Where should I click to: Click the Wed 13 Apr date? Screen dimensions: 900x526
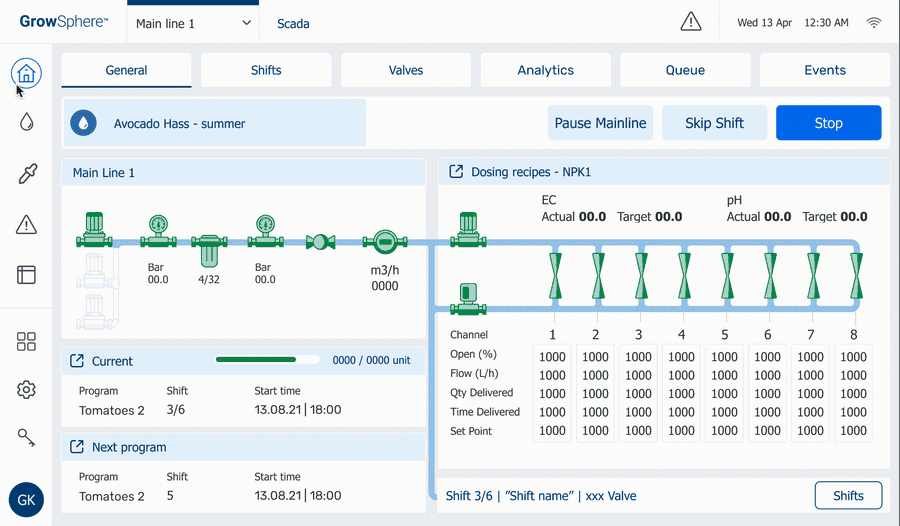tap(764, 23)
